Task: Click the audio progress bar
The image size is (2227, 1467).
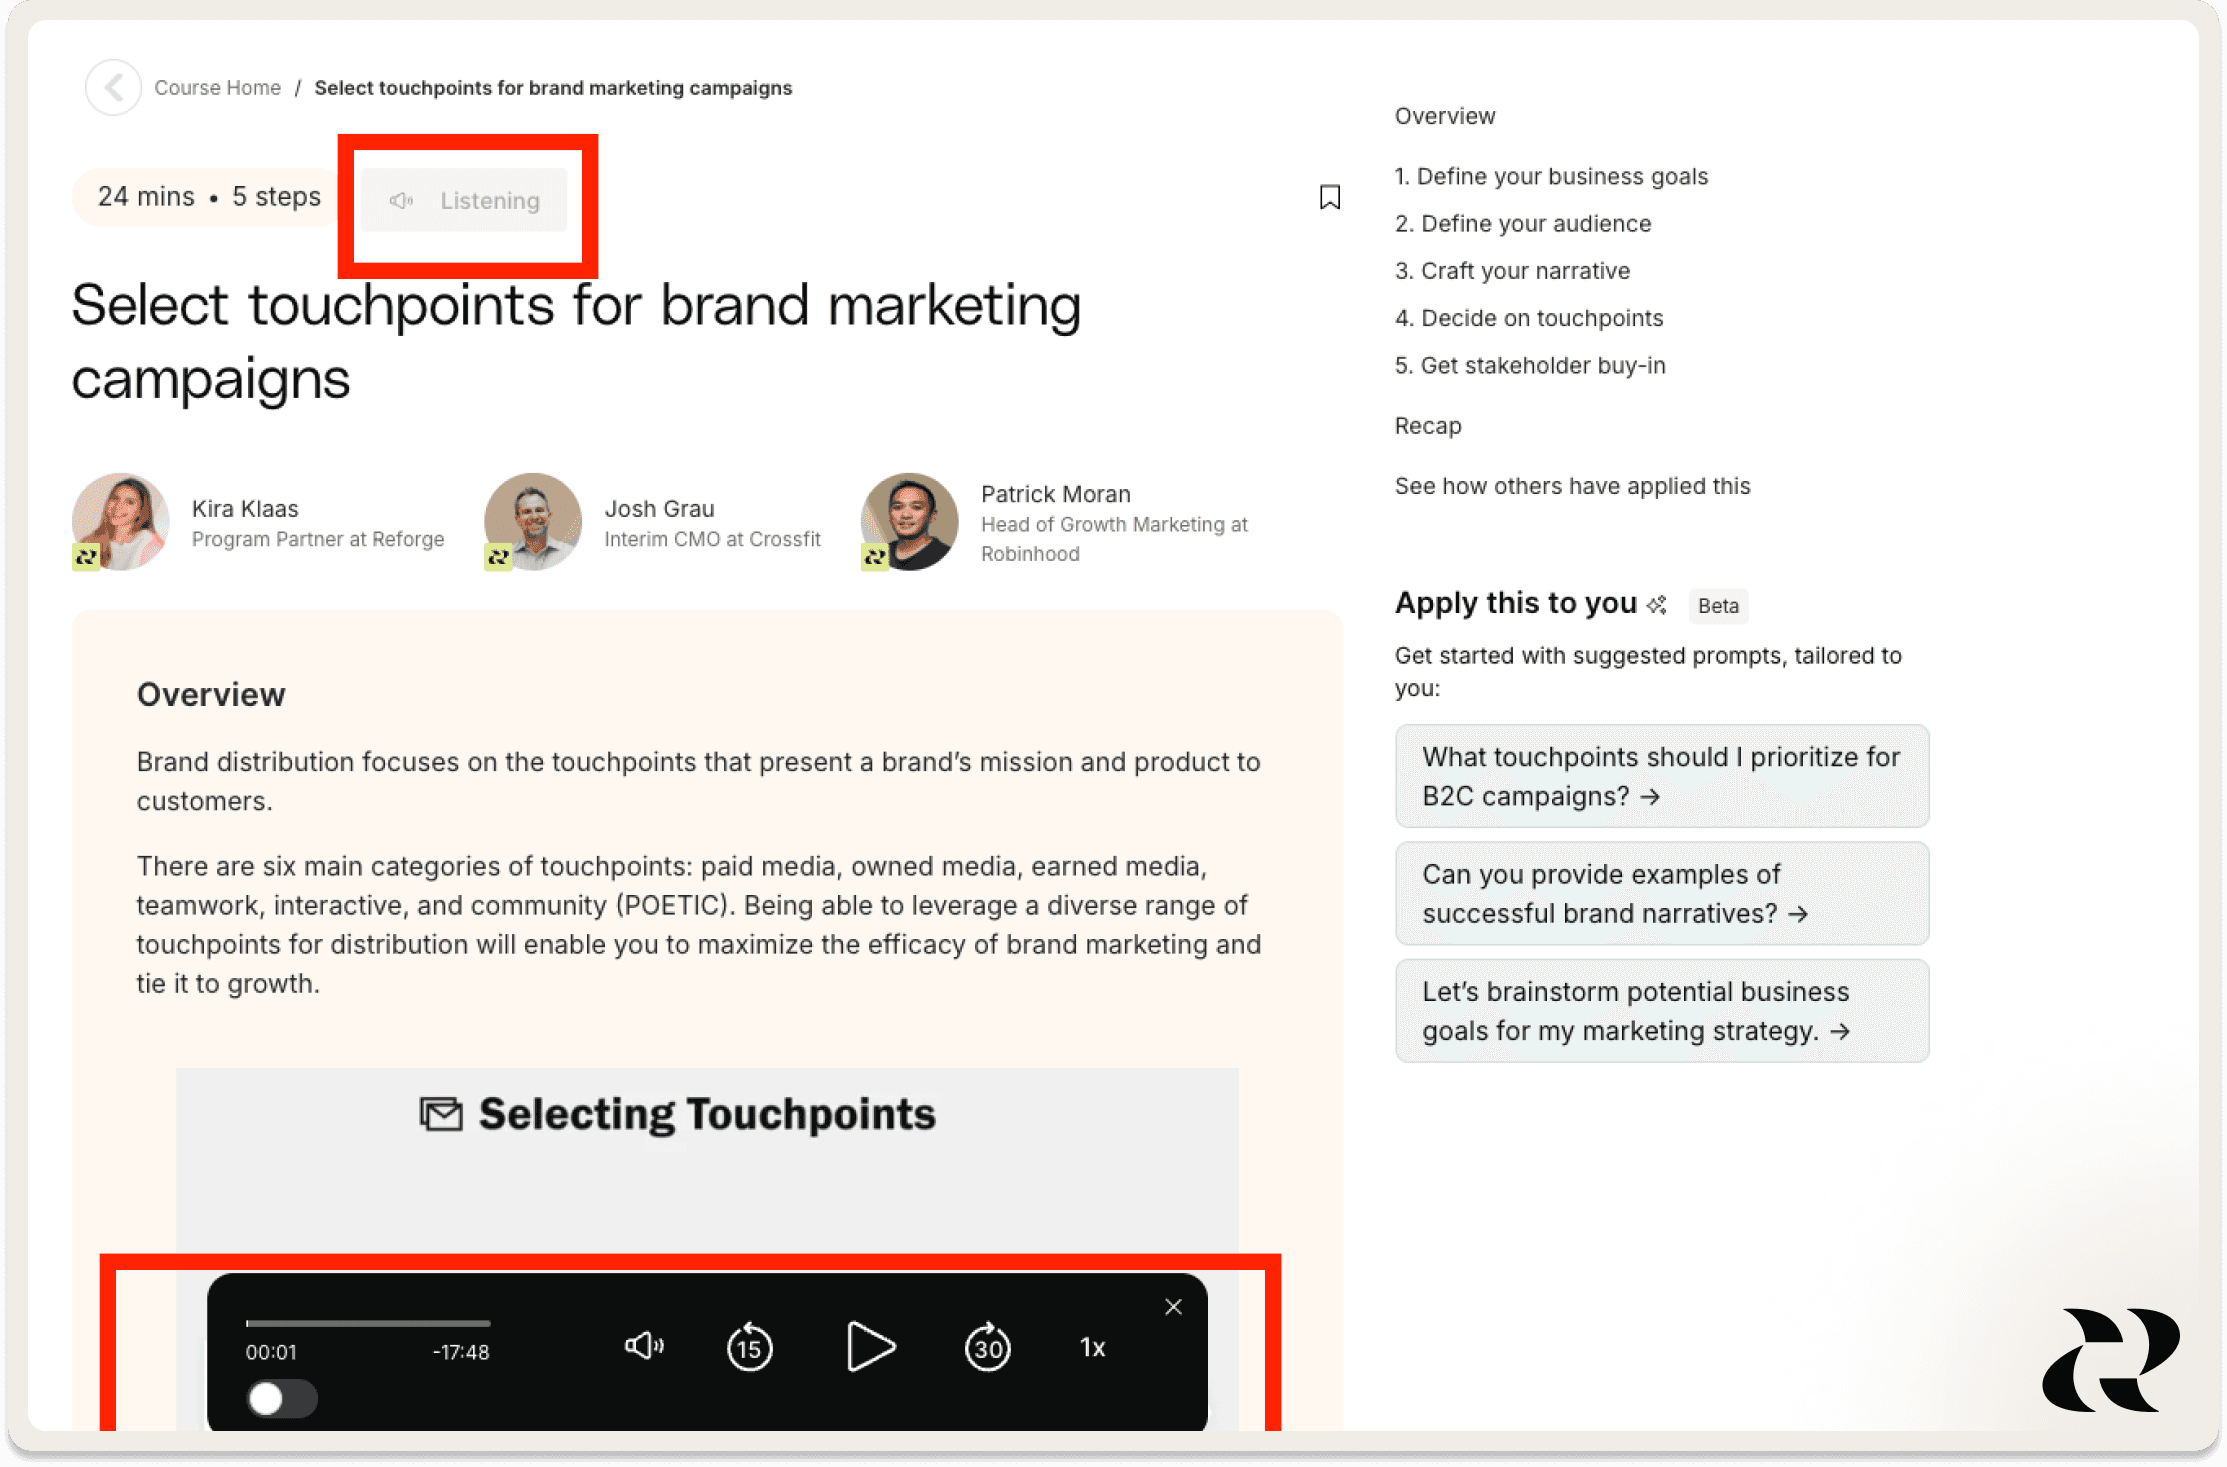Action: (x=368, y=1323)
